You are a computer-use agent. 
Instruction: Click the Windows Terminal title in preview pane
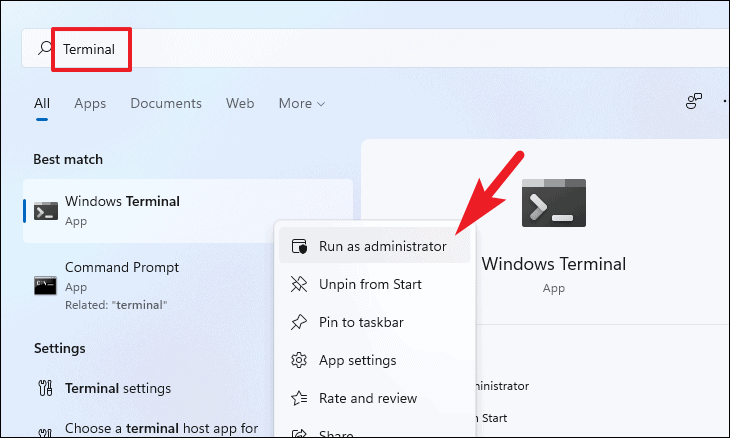pos(554,264)
